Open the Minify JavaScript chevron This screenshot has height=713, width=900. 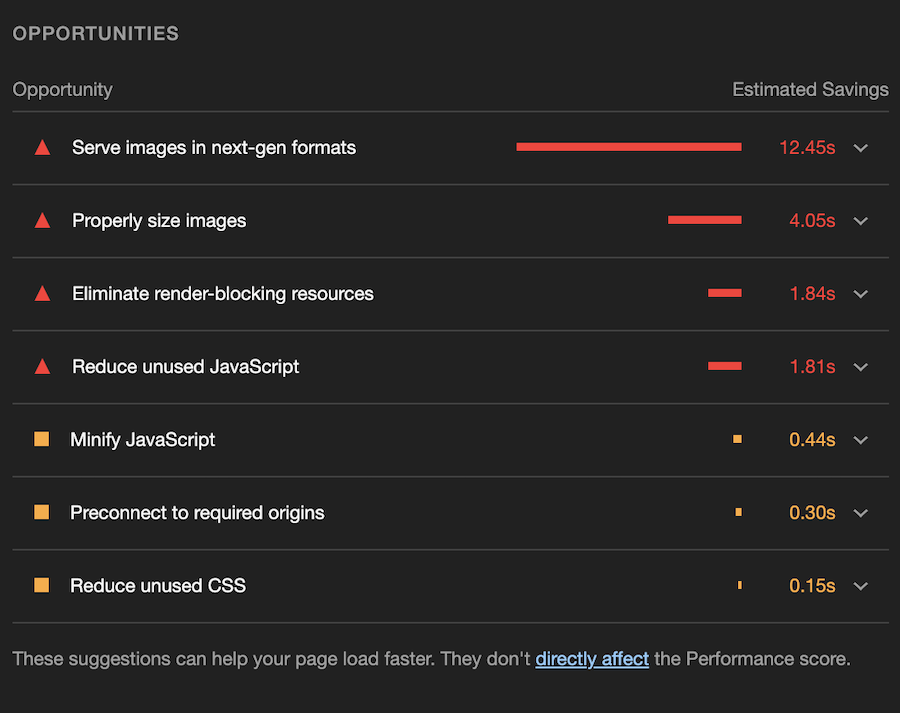click(x=860, y=440)
